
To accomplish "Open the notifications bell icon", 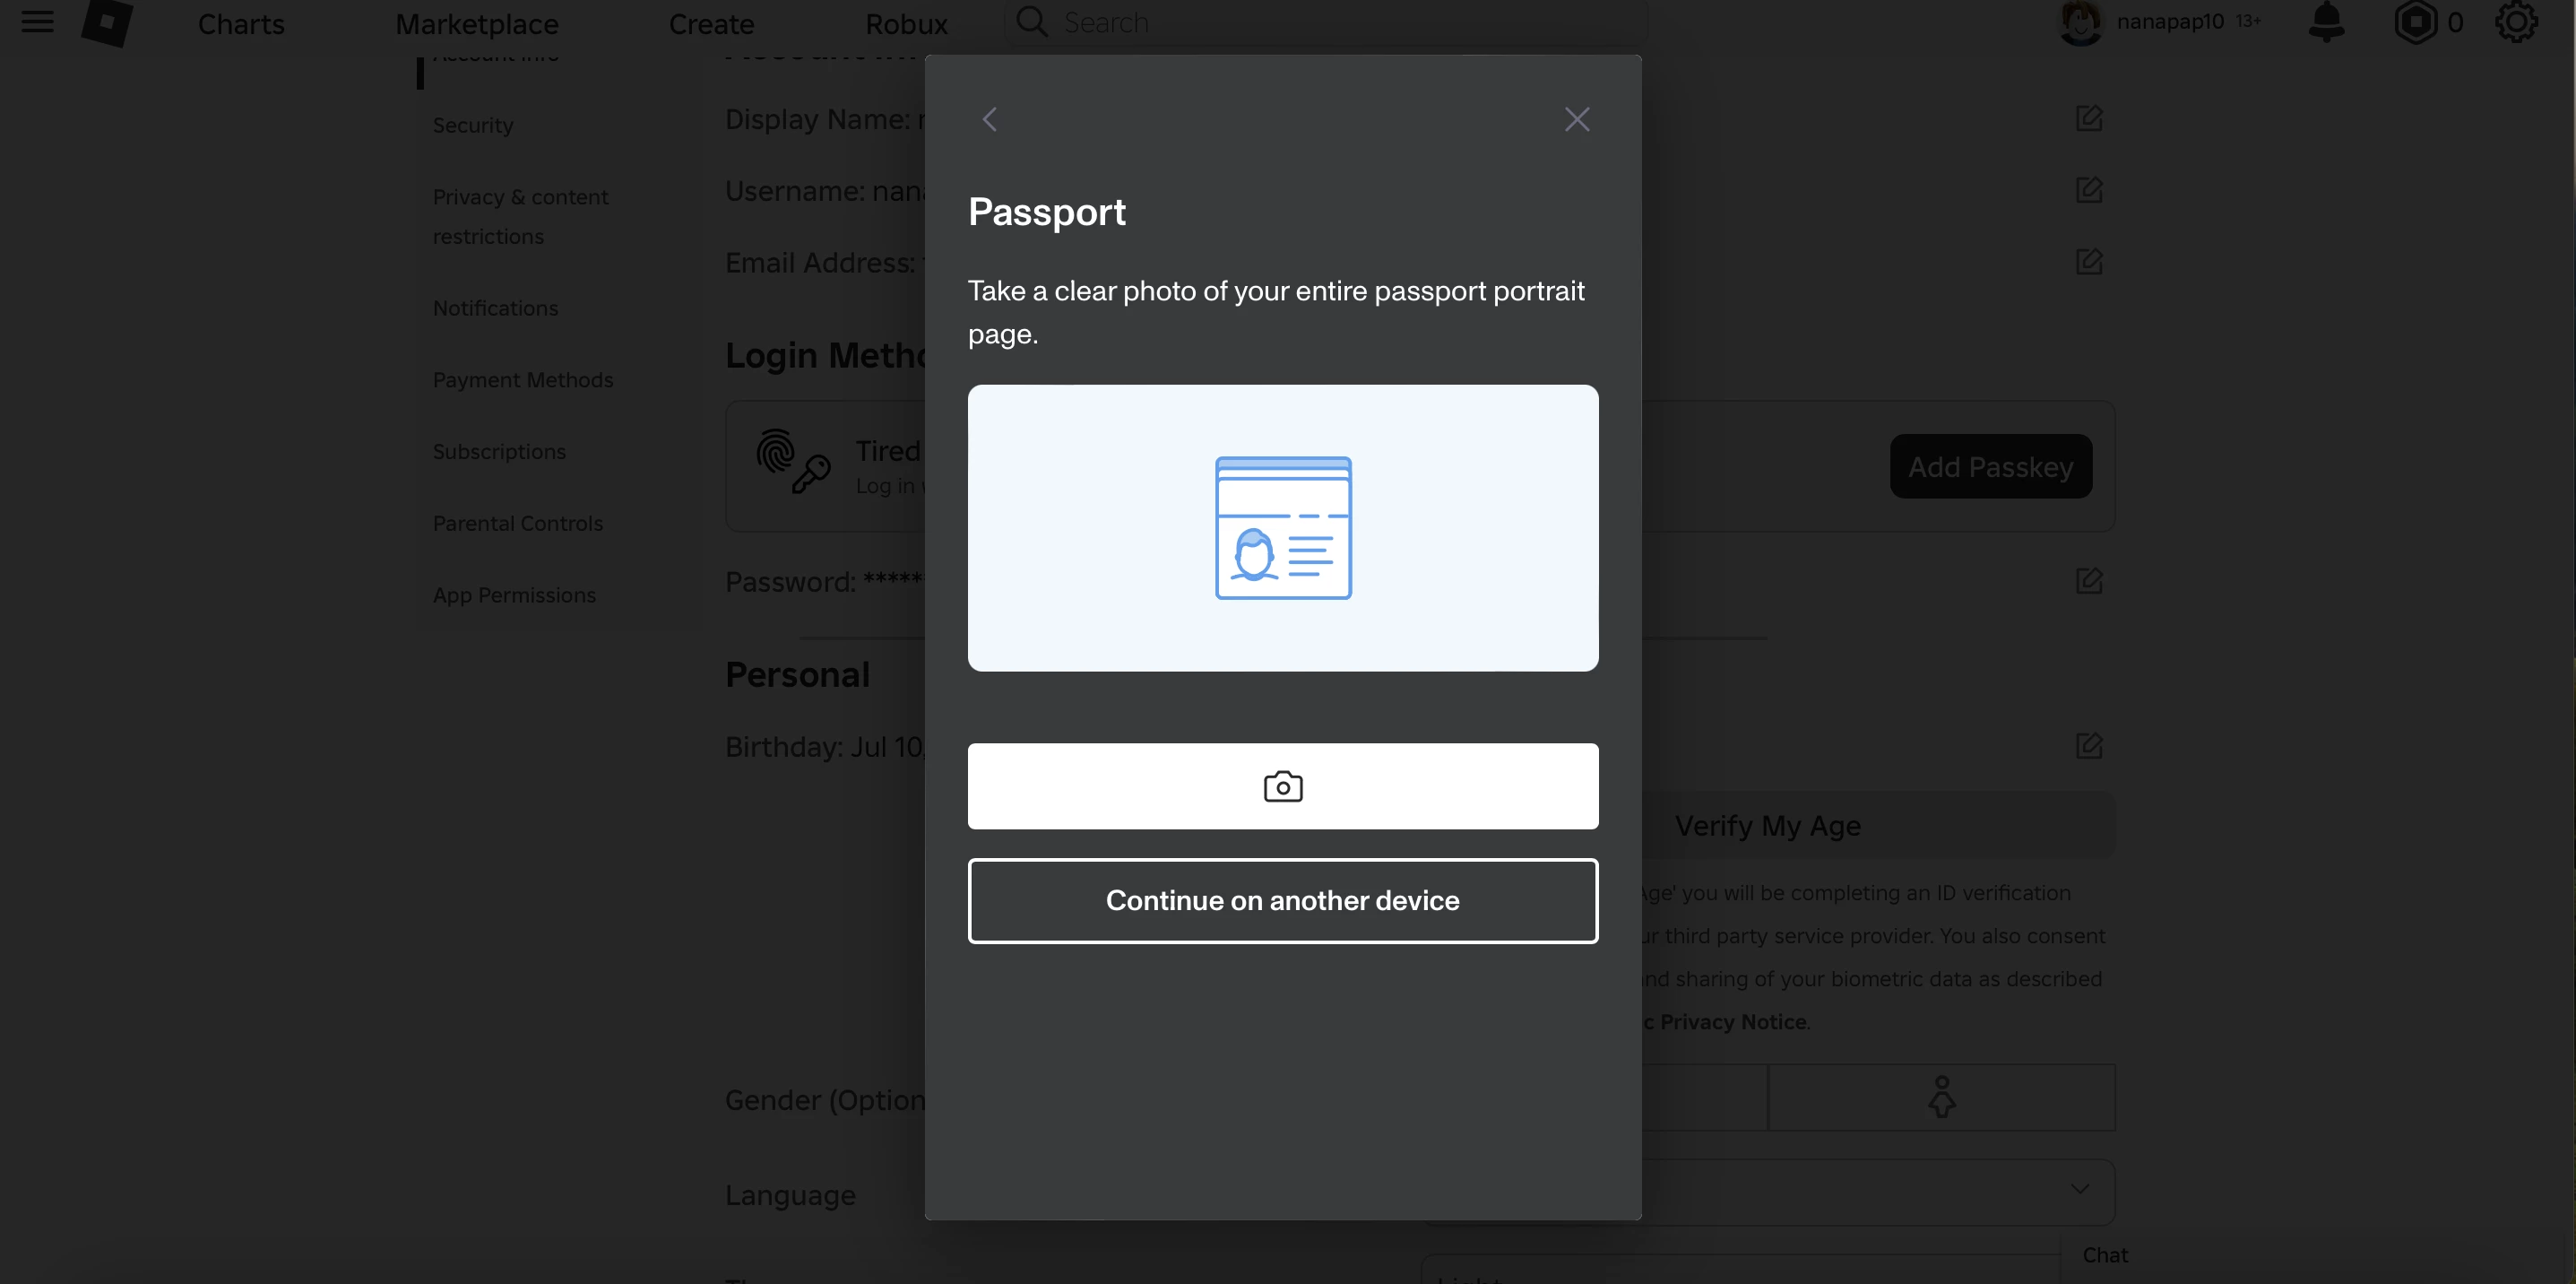I will click(x=2326, y=22).
